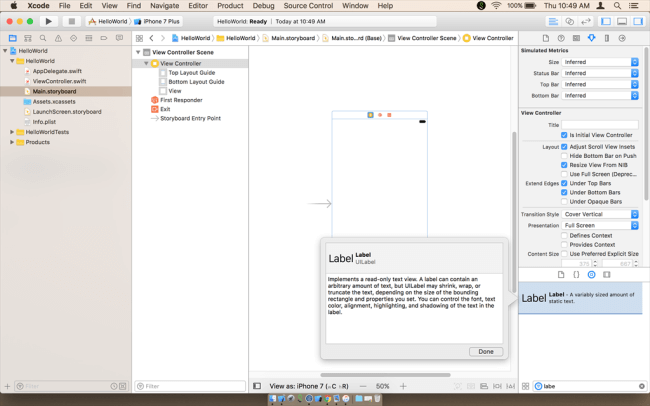The height and width of the screenshot is (406, 650).
Task: Toggle Under Top Bars checkbox
Action: pos(564,183)
